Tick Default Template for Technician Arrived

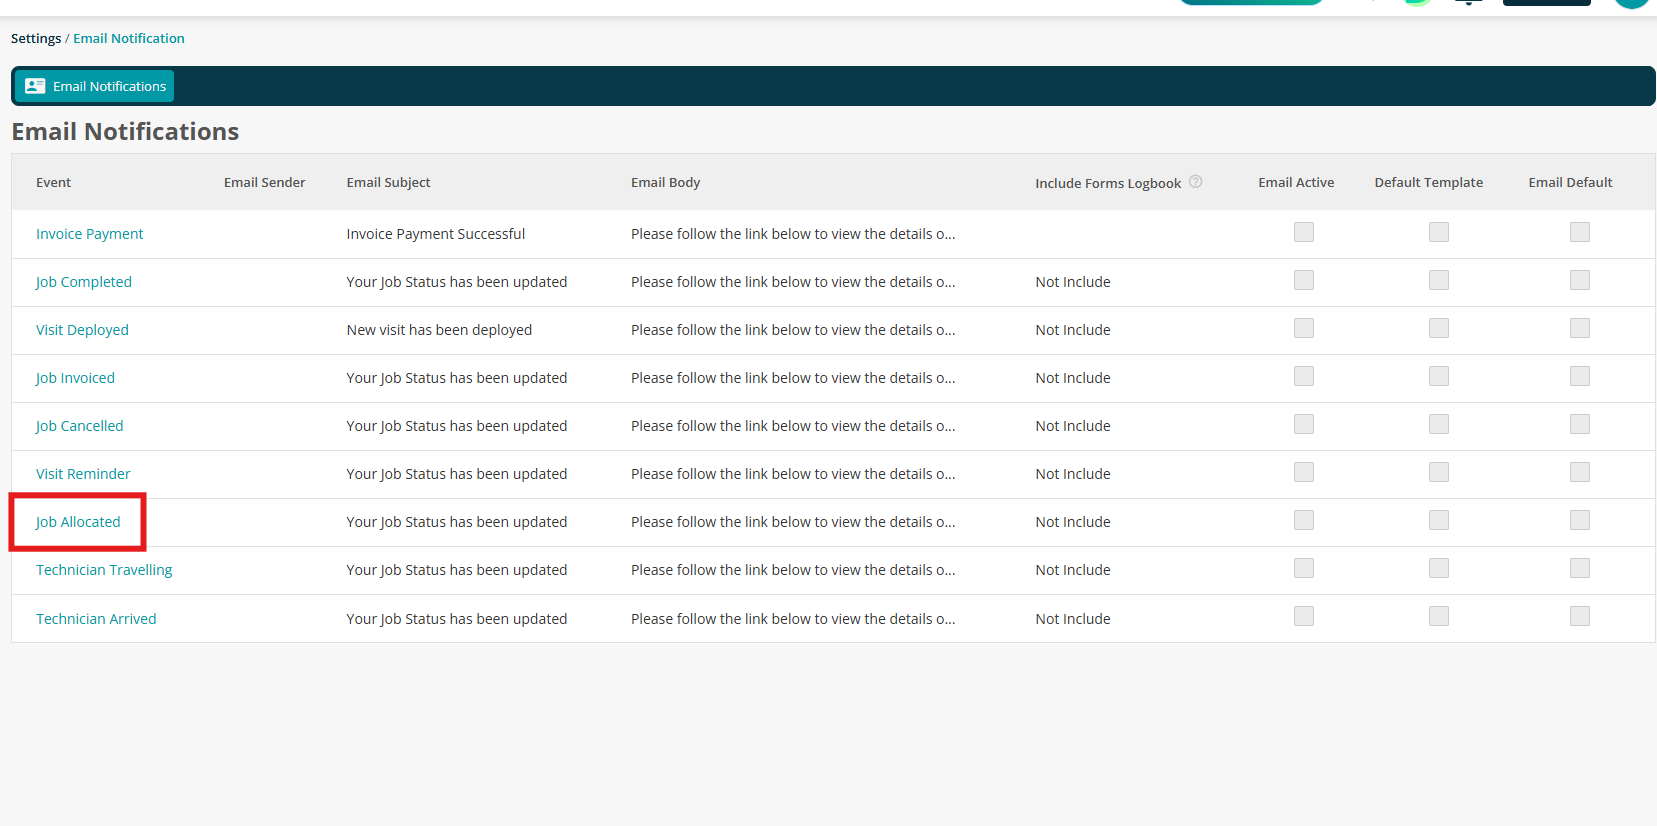pyautogui.click(x=1439, y=616)
